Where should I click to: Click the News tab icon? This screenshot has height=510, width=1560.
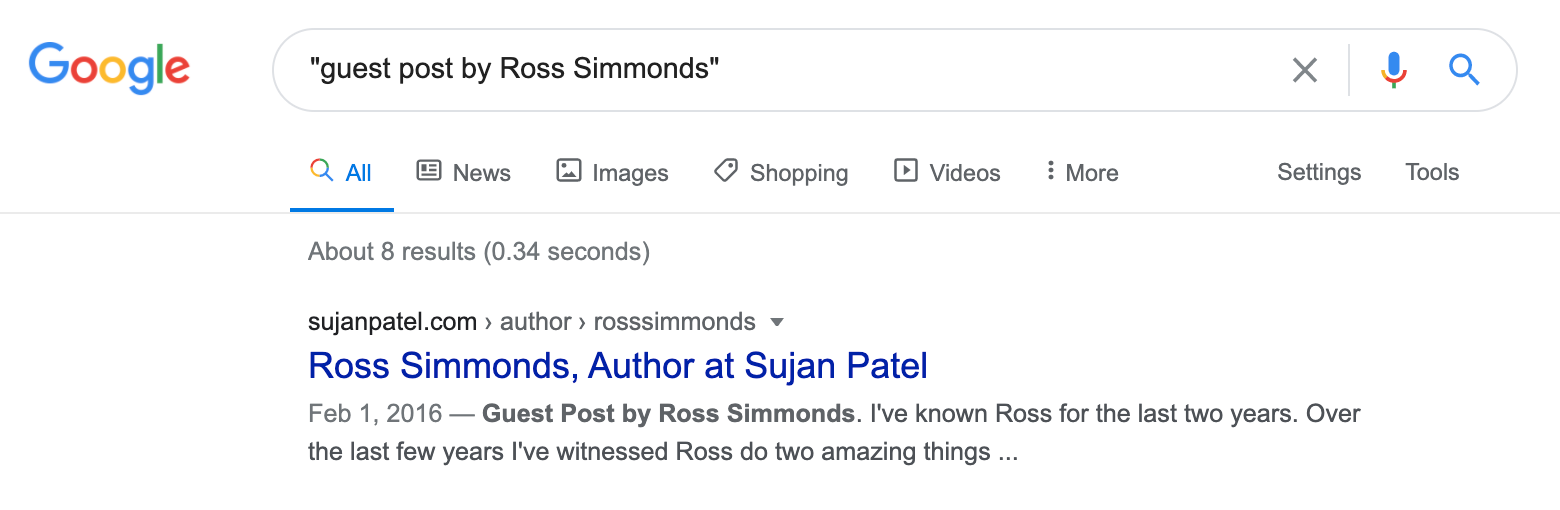coord(429,171)
